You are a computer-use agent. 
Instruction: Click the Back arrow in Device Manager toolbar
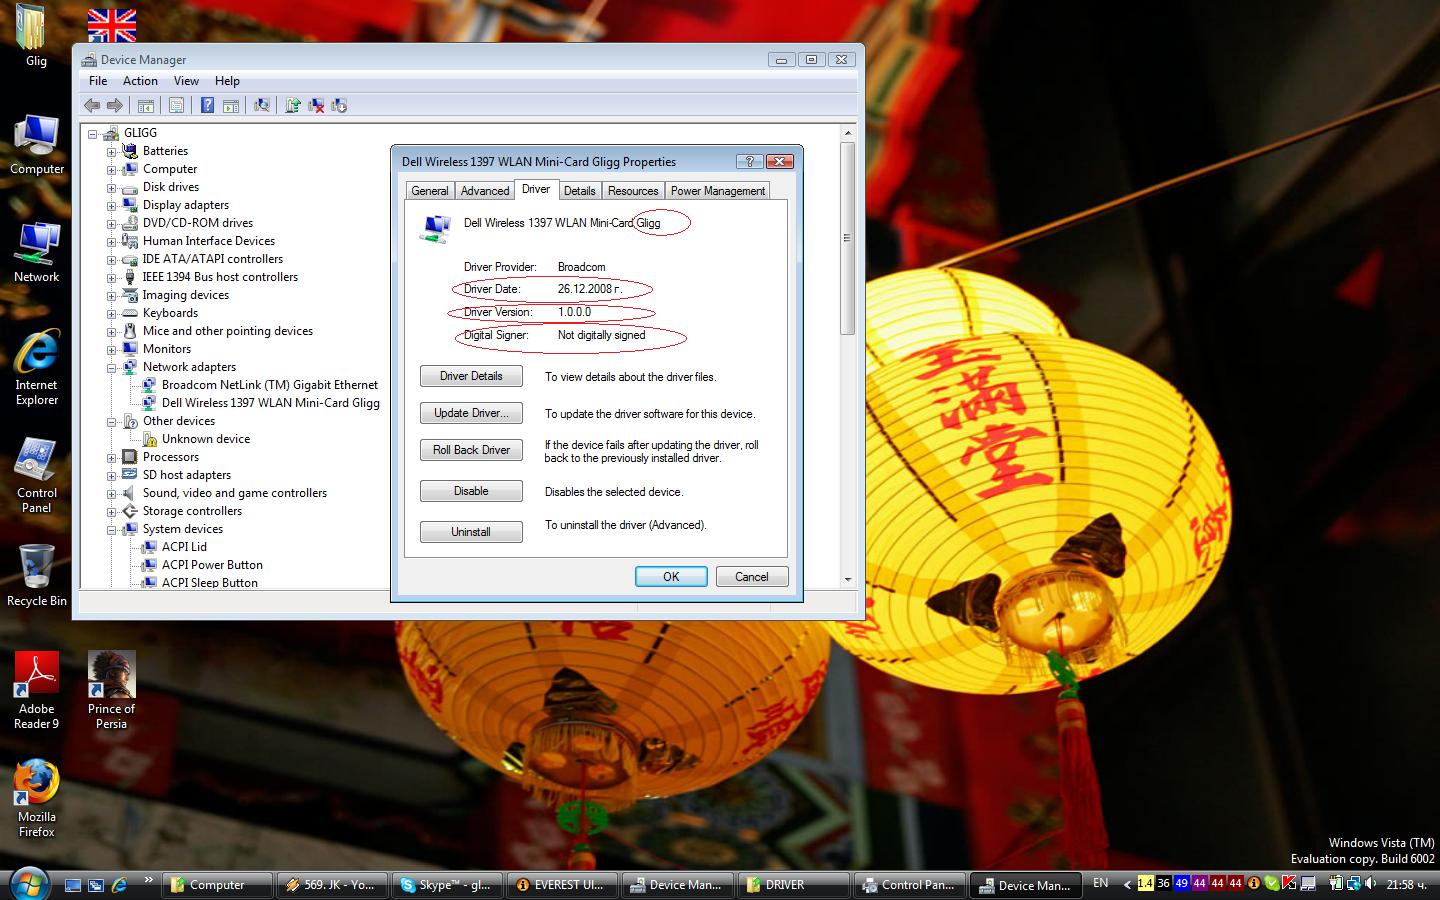[x=92, y=105]
